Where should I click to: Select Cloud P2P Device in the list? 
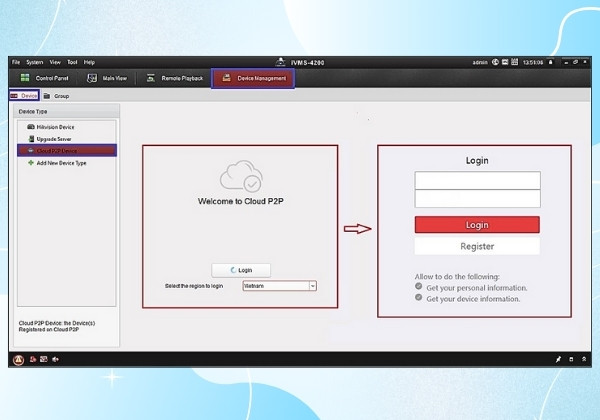[x=67, y=151]
